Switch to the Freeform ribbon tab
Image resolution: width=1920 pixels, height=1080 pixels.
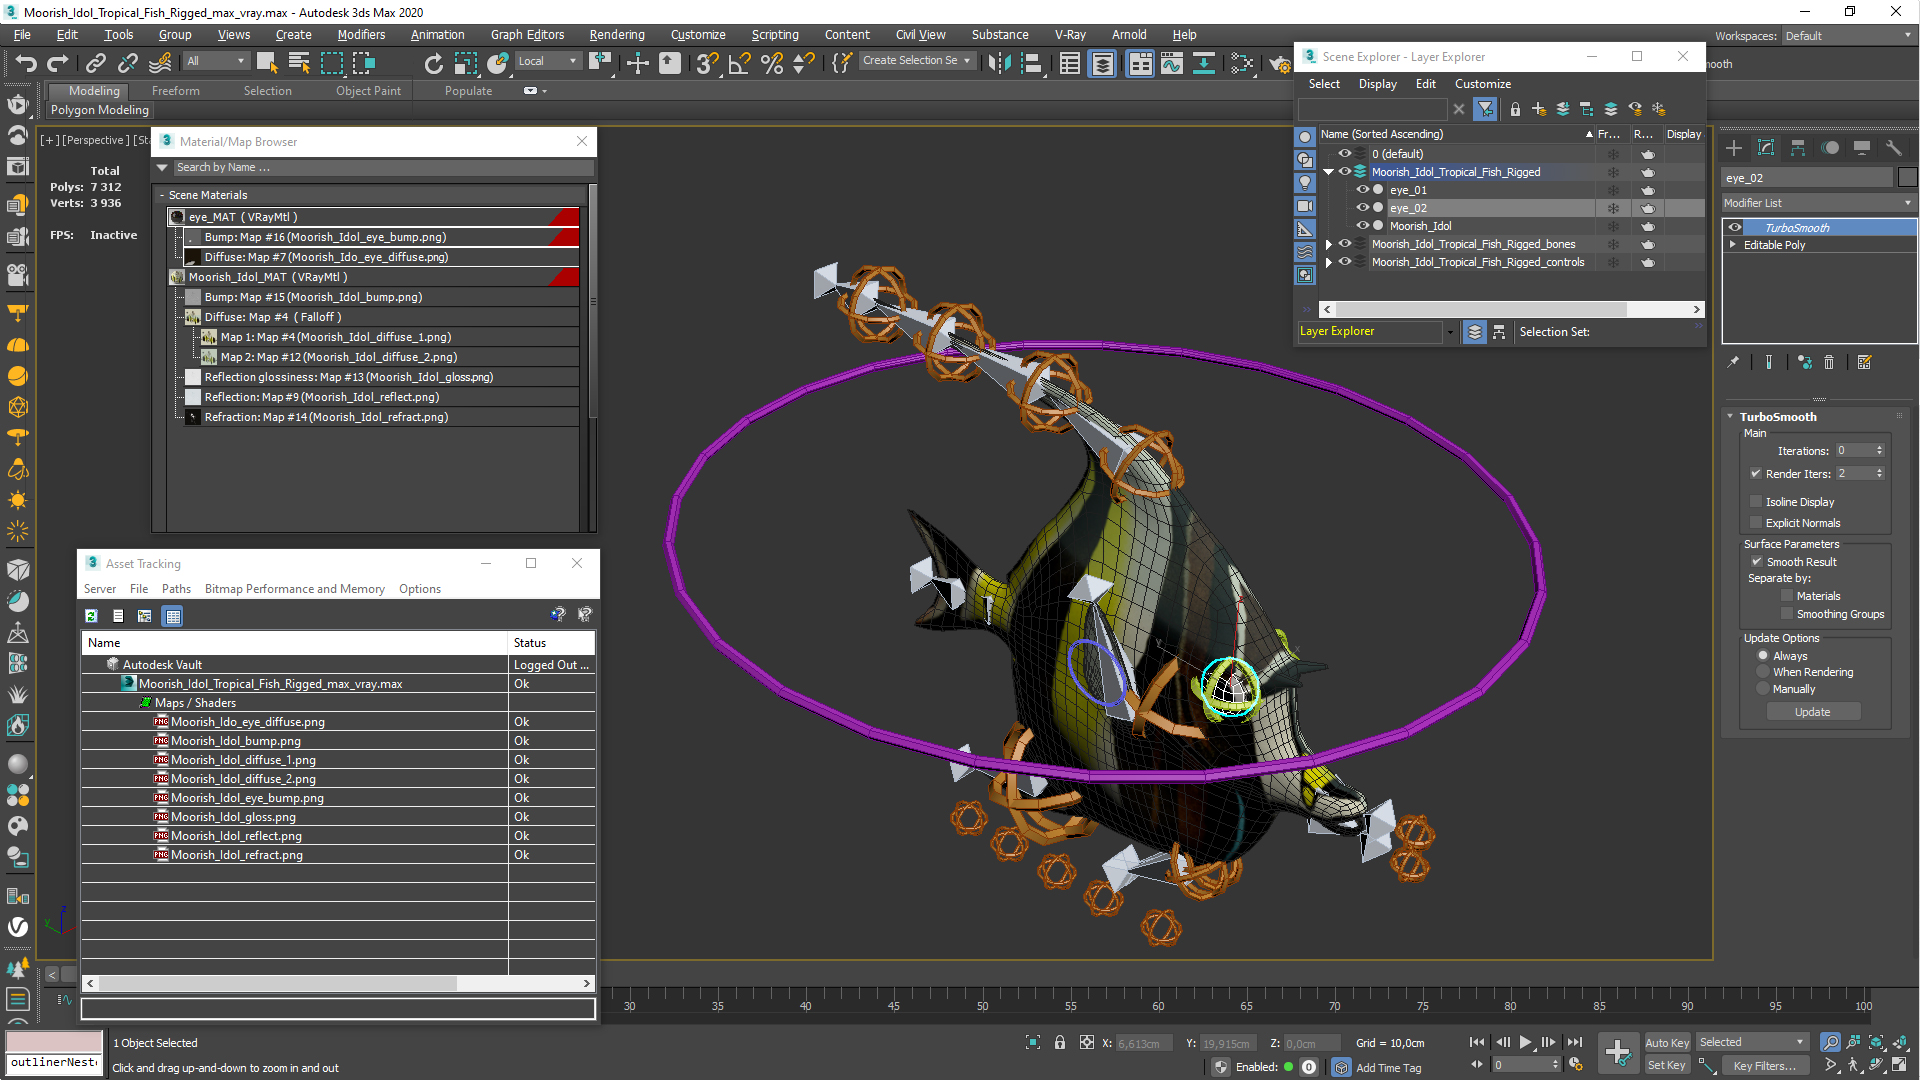pyautogui.click(x=176, y=91)
